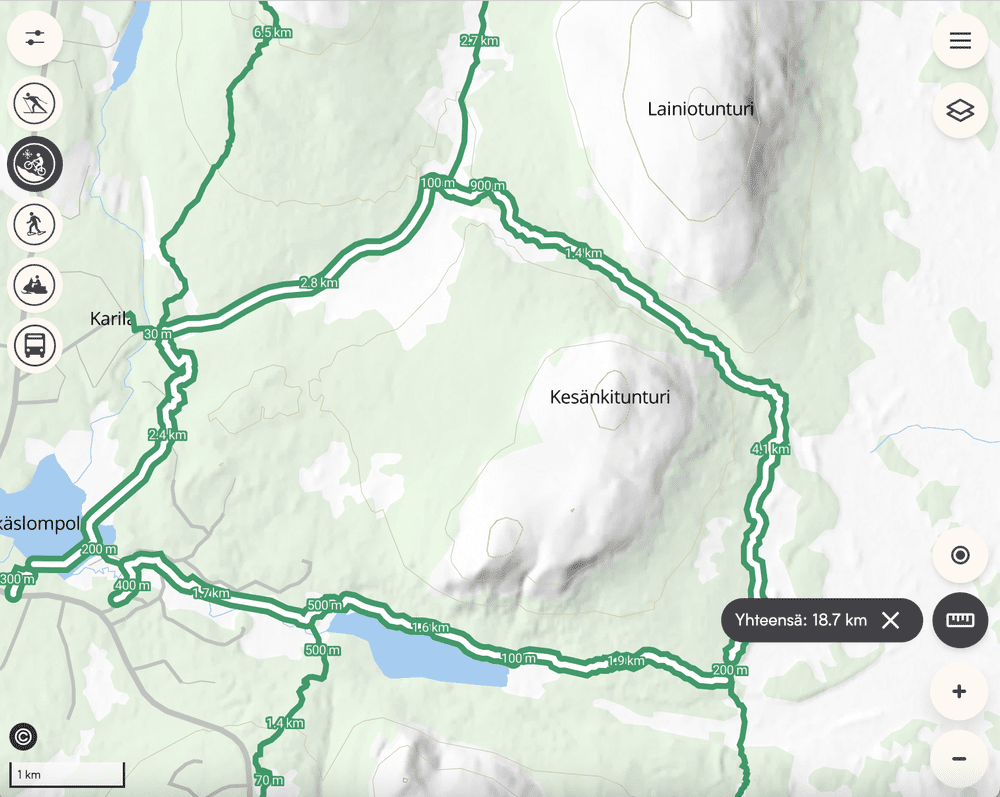The height and width of the screenshot is (797, 1000).
Task: Open the hamburger main menu
Action: [x=960, y=41]
